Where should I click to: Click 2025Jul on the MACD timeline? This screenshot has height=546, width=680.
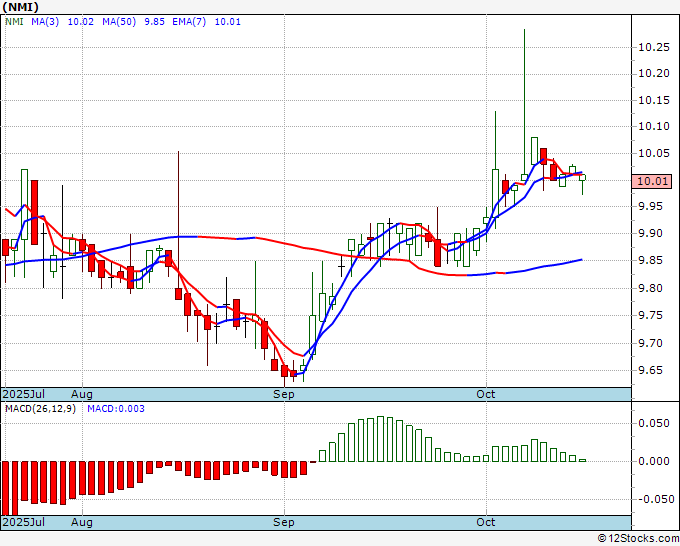24,522
